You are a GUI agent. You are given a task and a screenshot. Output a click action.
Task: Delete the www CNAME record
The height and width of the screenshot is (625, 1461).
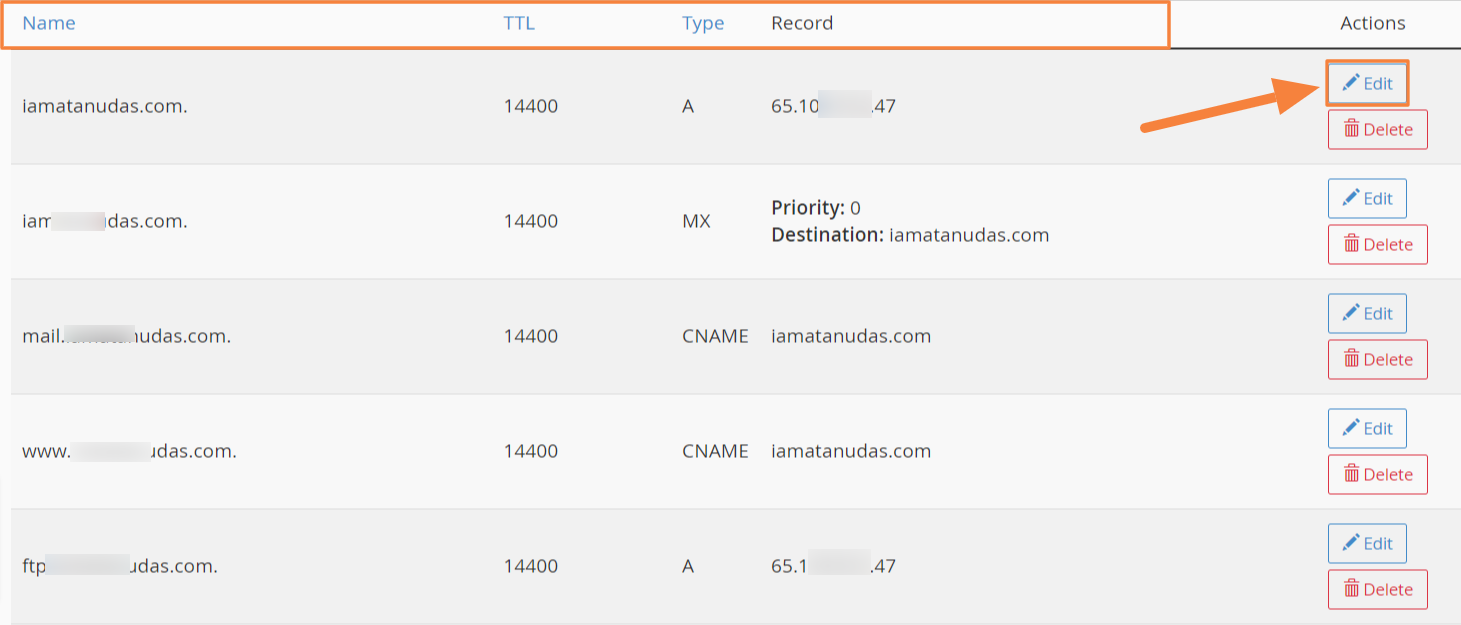pos(1377,474)
